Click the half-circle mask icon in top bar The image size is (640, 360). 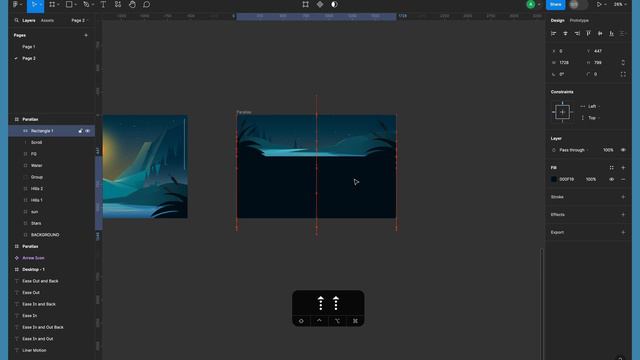point(334,4)
